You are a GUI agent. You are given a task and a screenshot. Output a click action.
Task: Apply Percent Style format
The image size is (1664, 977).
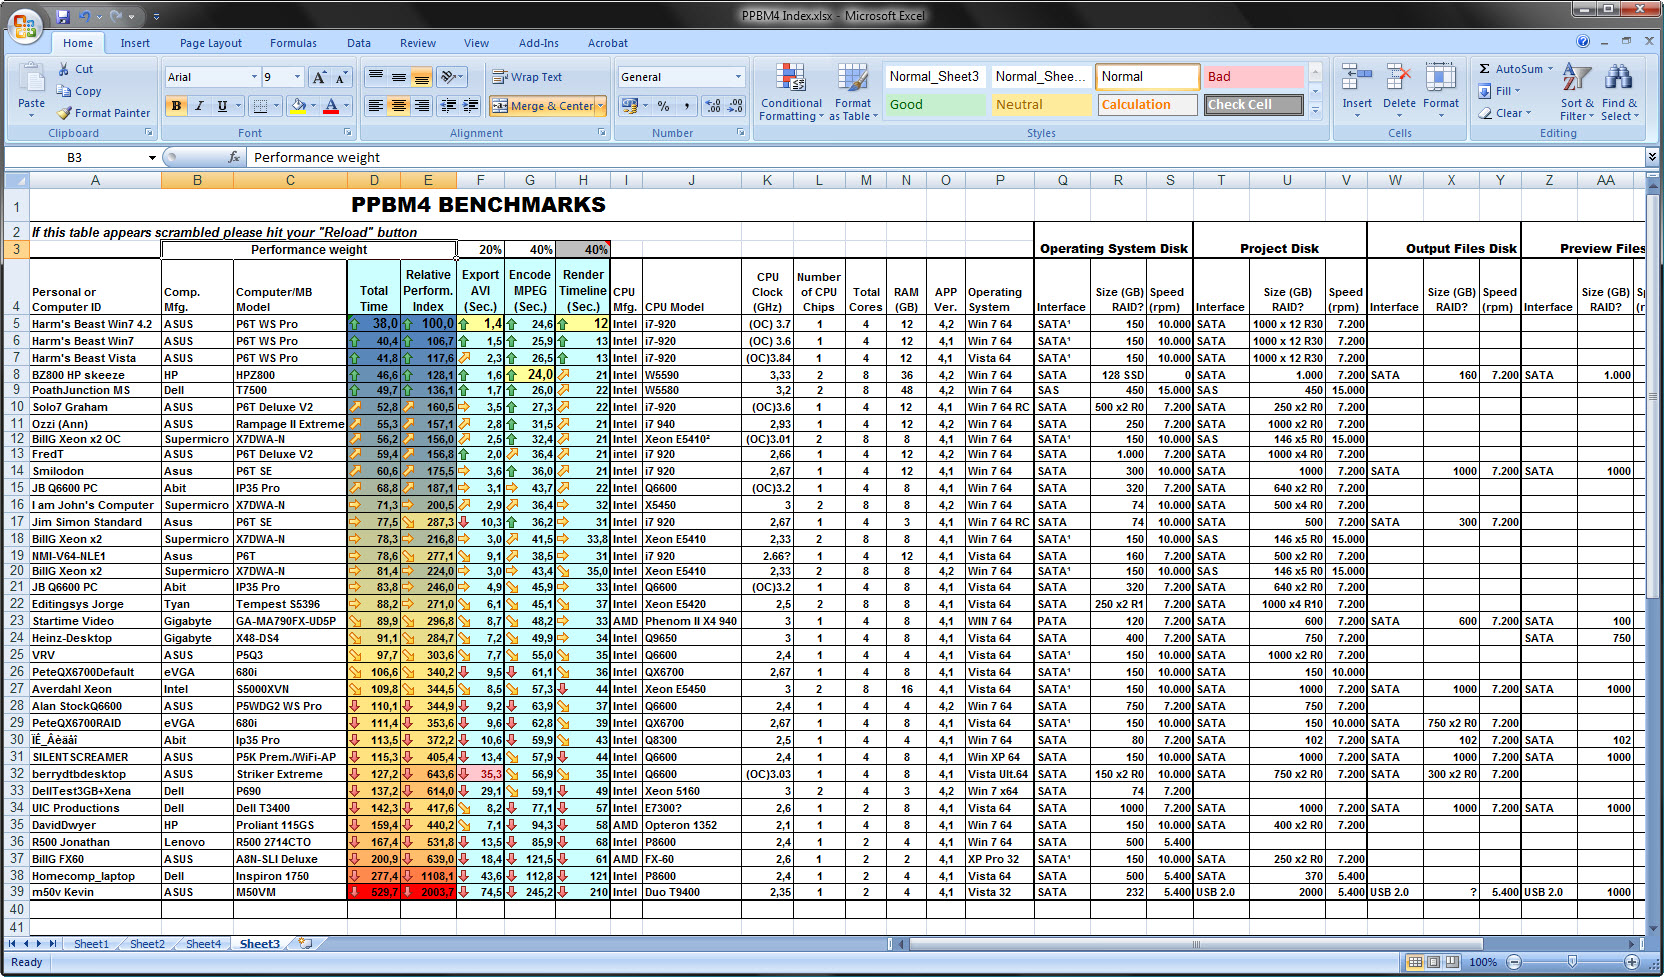coord(663,105)
